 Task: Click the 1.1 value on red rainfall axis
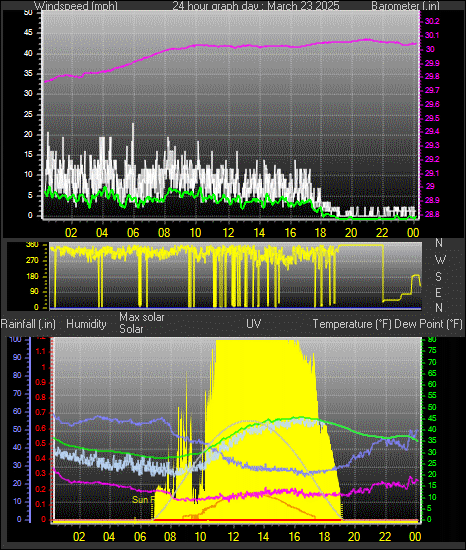41,351
